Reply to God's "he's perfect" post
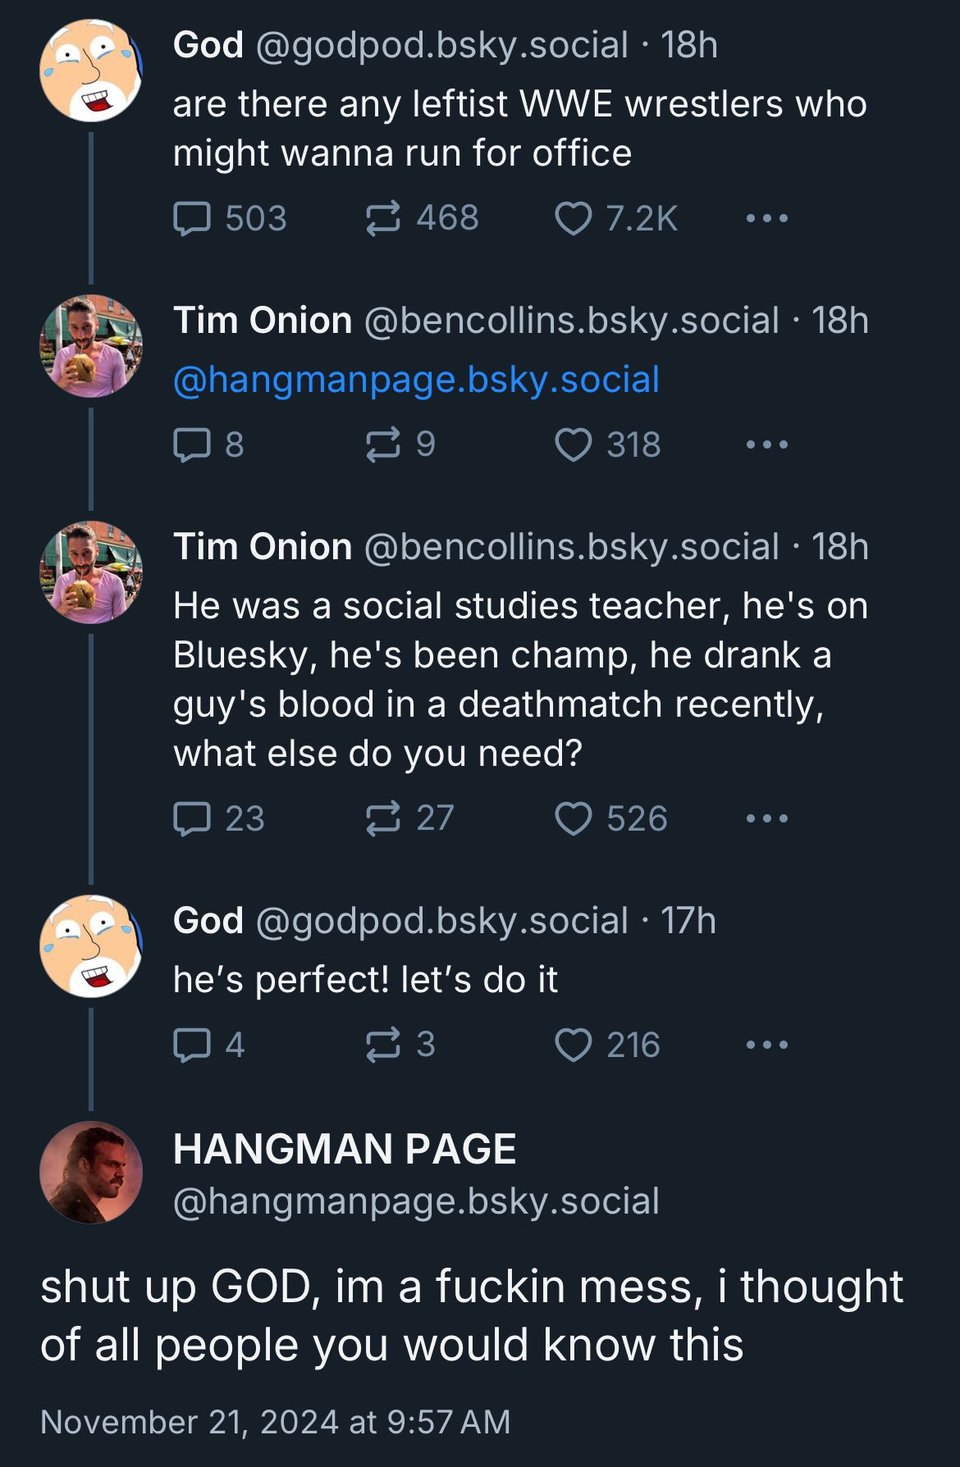This screenshot has height=1467, width=960. pyautogui.click(x=192, y=1045)
